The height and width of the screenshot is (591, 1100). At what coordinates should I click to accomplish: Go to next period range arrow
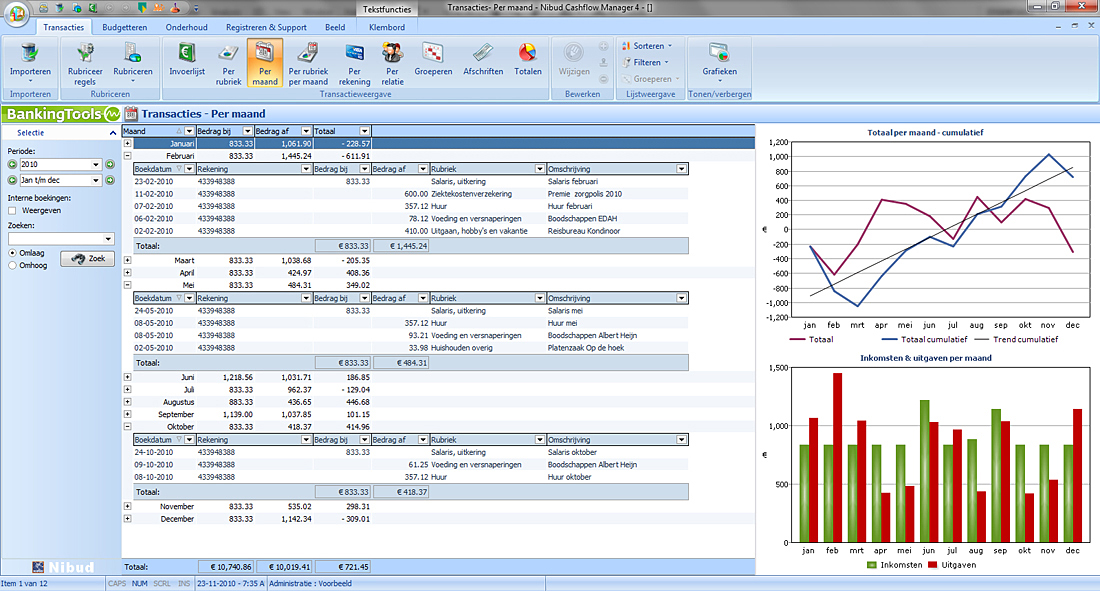click(x=109, y=180)
